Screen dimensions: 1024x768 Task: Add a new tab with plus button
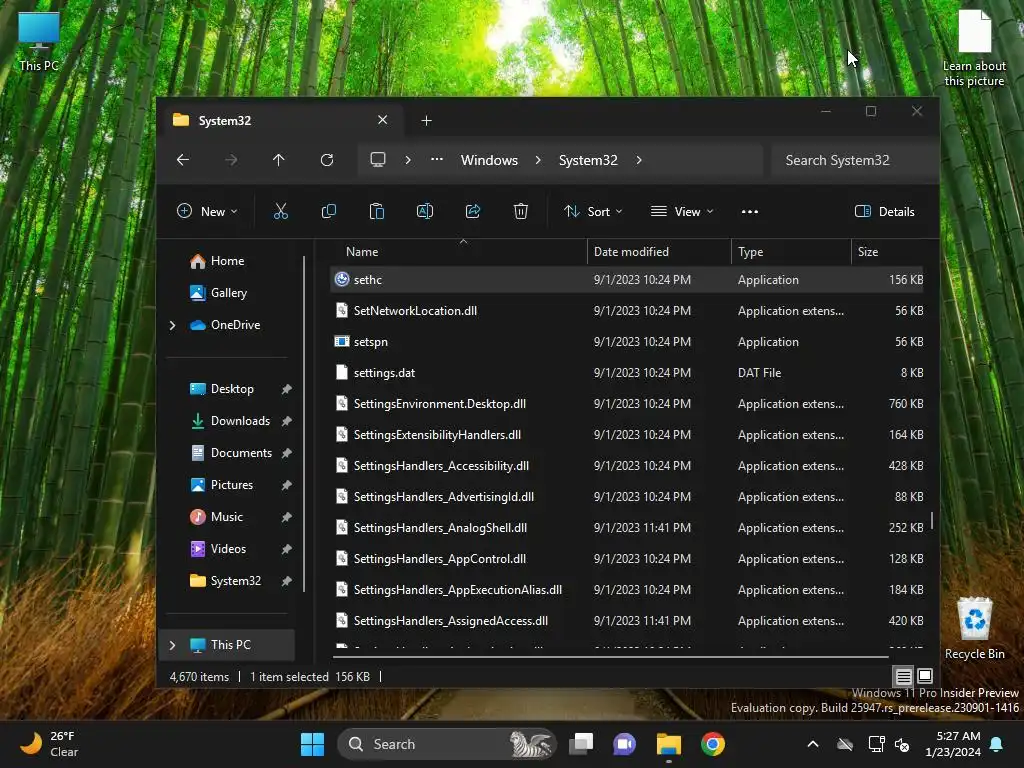426,121
